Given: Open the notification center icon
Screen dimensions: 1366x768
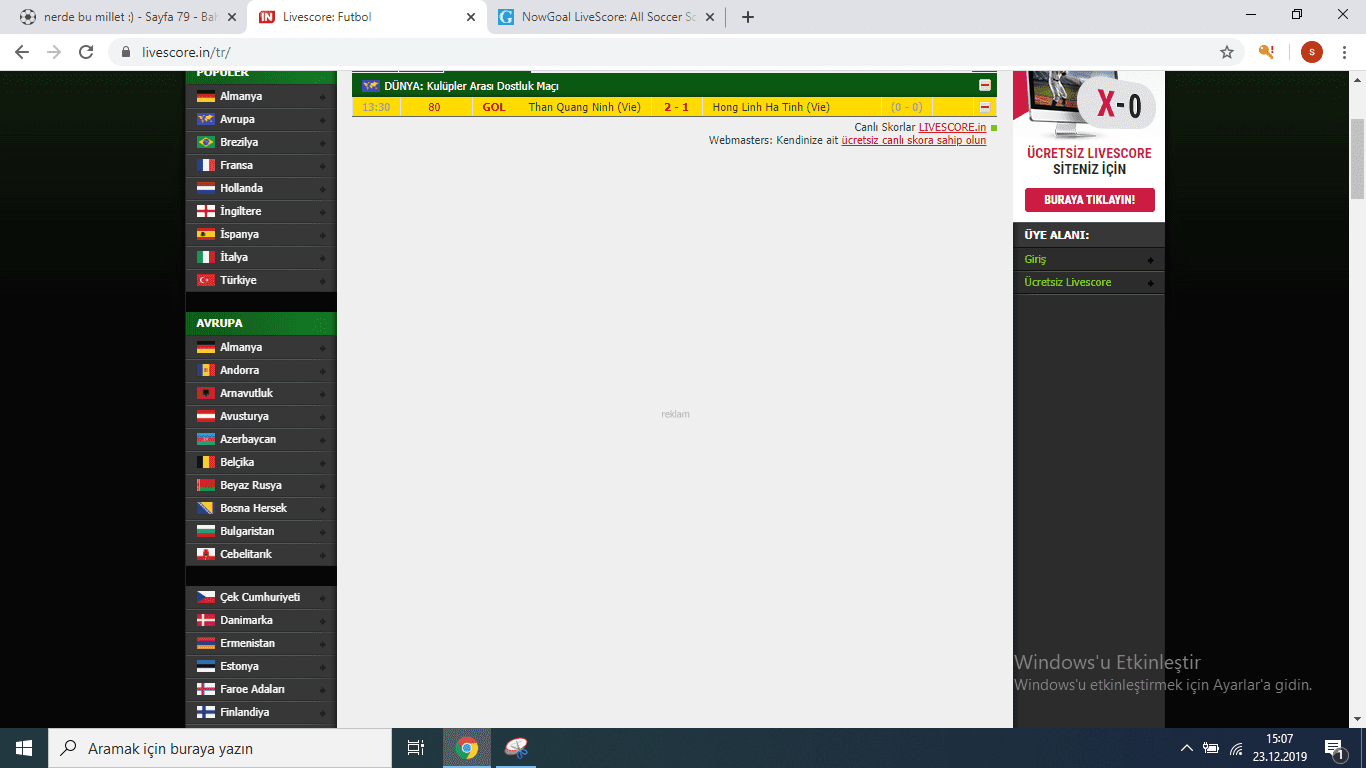Looking at the screenshot, I should 1333,748.
